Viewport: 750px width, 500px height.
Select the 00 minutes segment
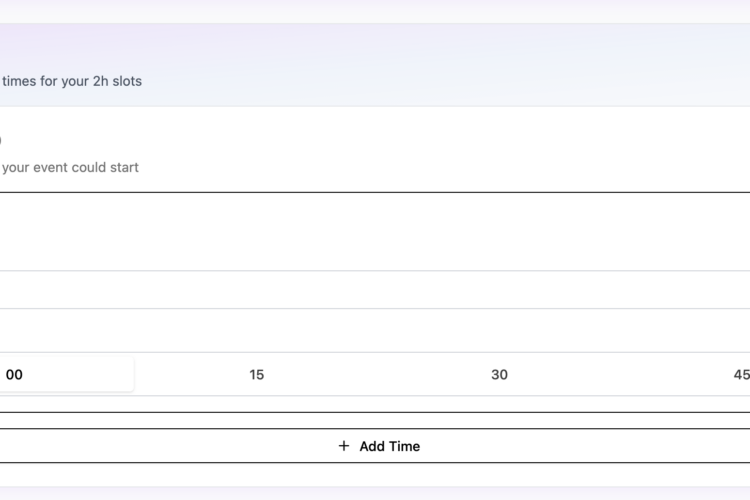pos(60,375)
